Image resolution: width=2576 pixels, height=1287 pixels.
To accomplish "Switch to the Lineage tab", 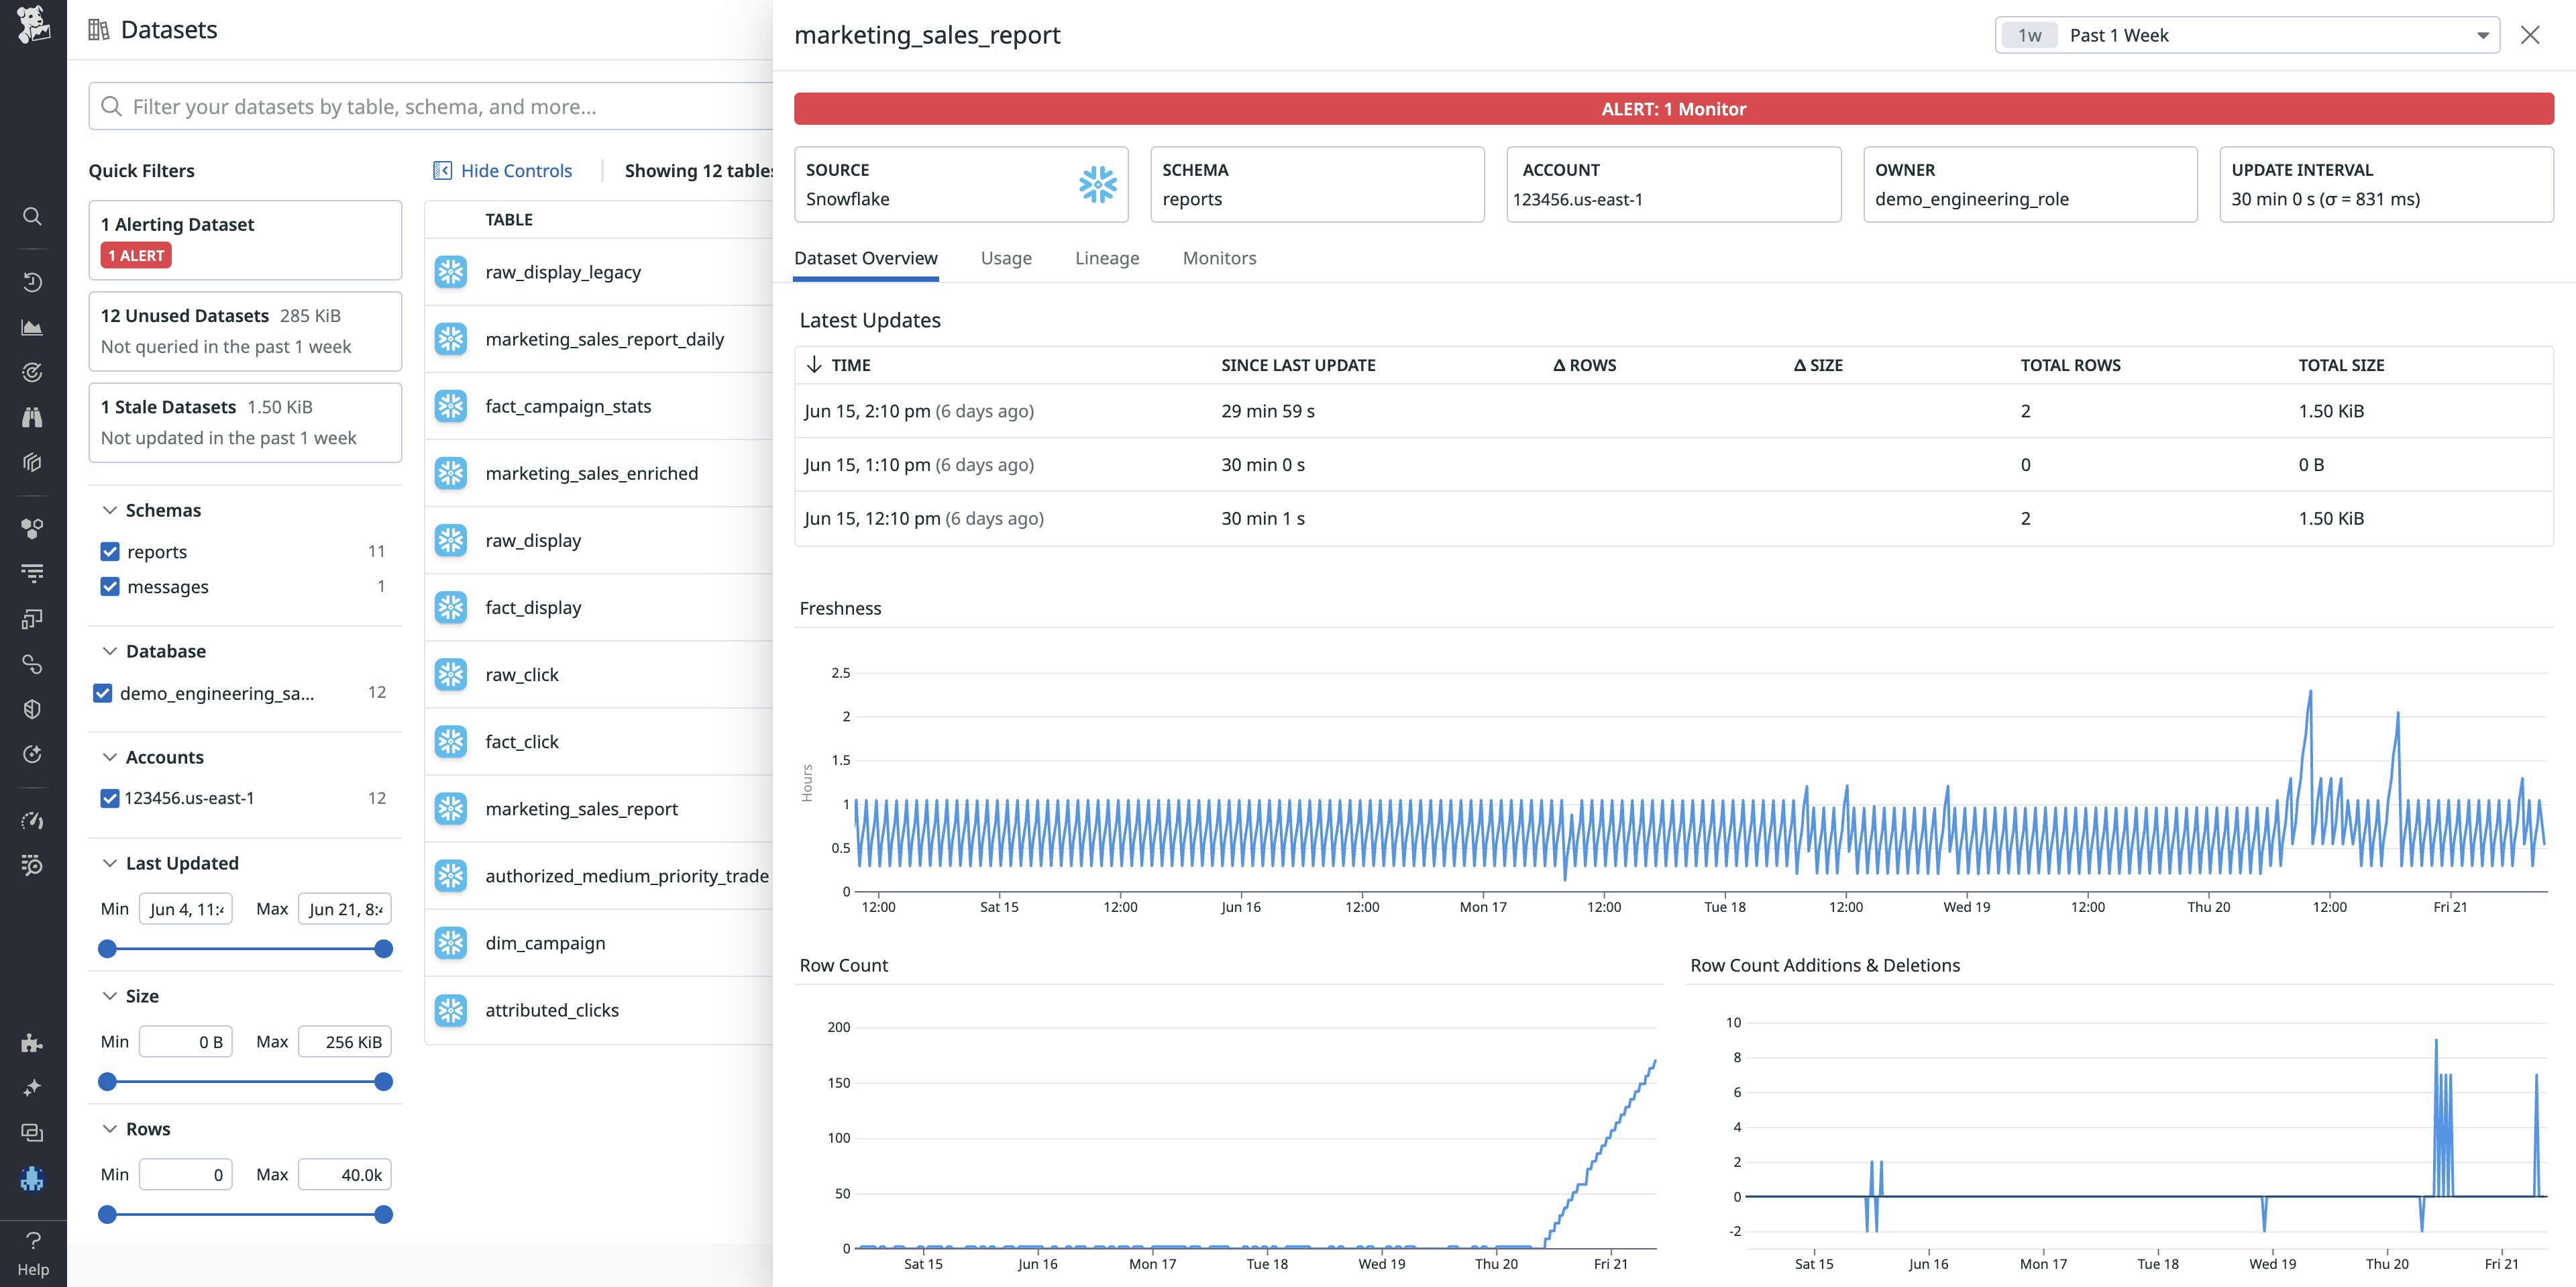I will [x=1107, y=258].
